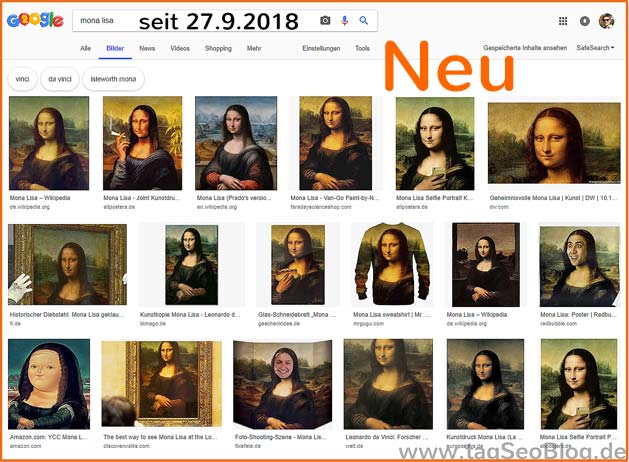Expand the SafeSearch dropdown
The width and height of the screenshot is (629, 462).
(595, 48)
